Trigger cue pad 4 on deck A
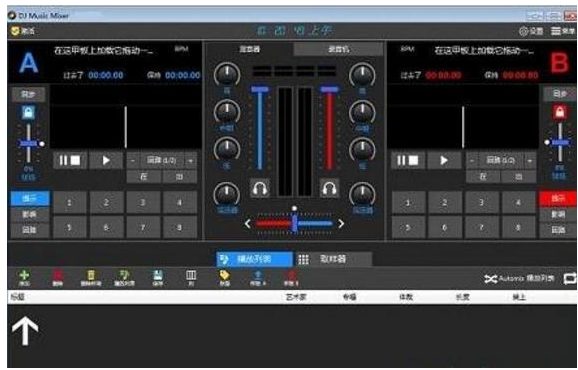 [180, 202]
